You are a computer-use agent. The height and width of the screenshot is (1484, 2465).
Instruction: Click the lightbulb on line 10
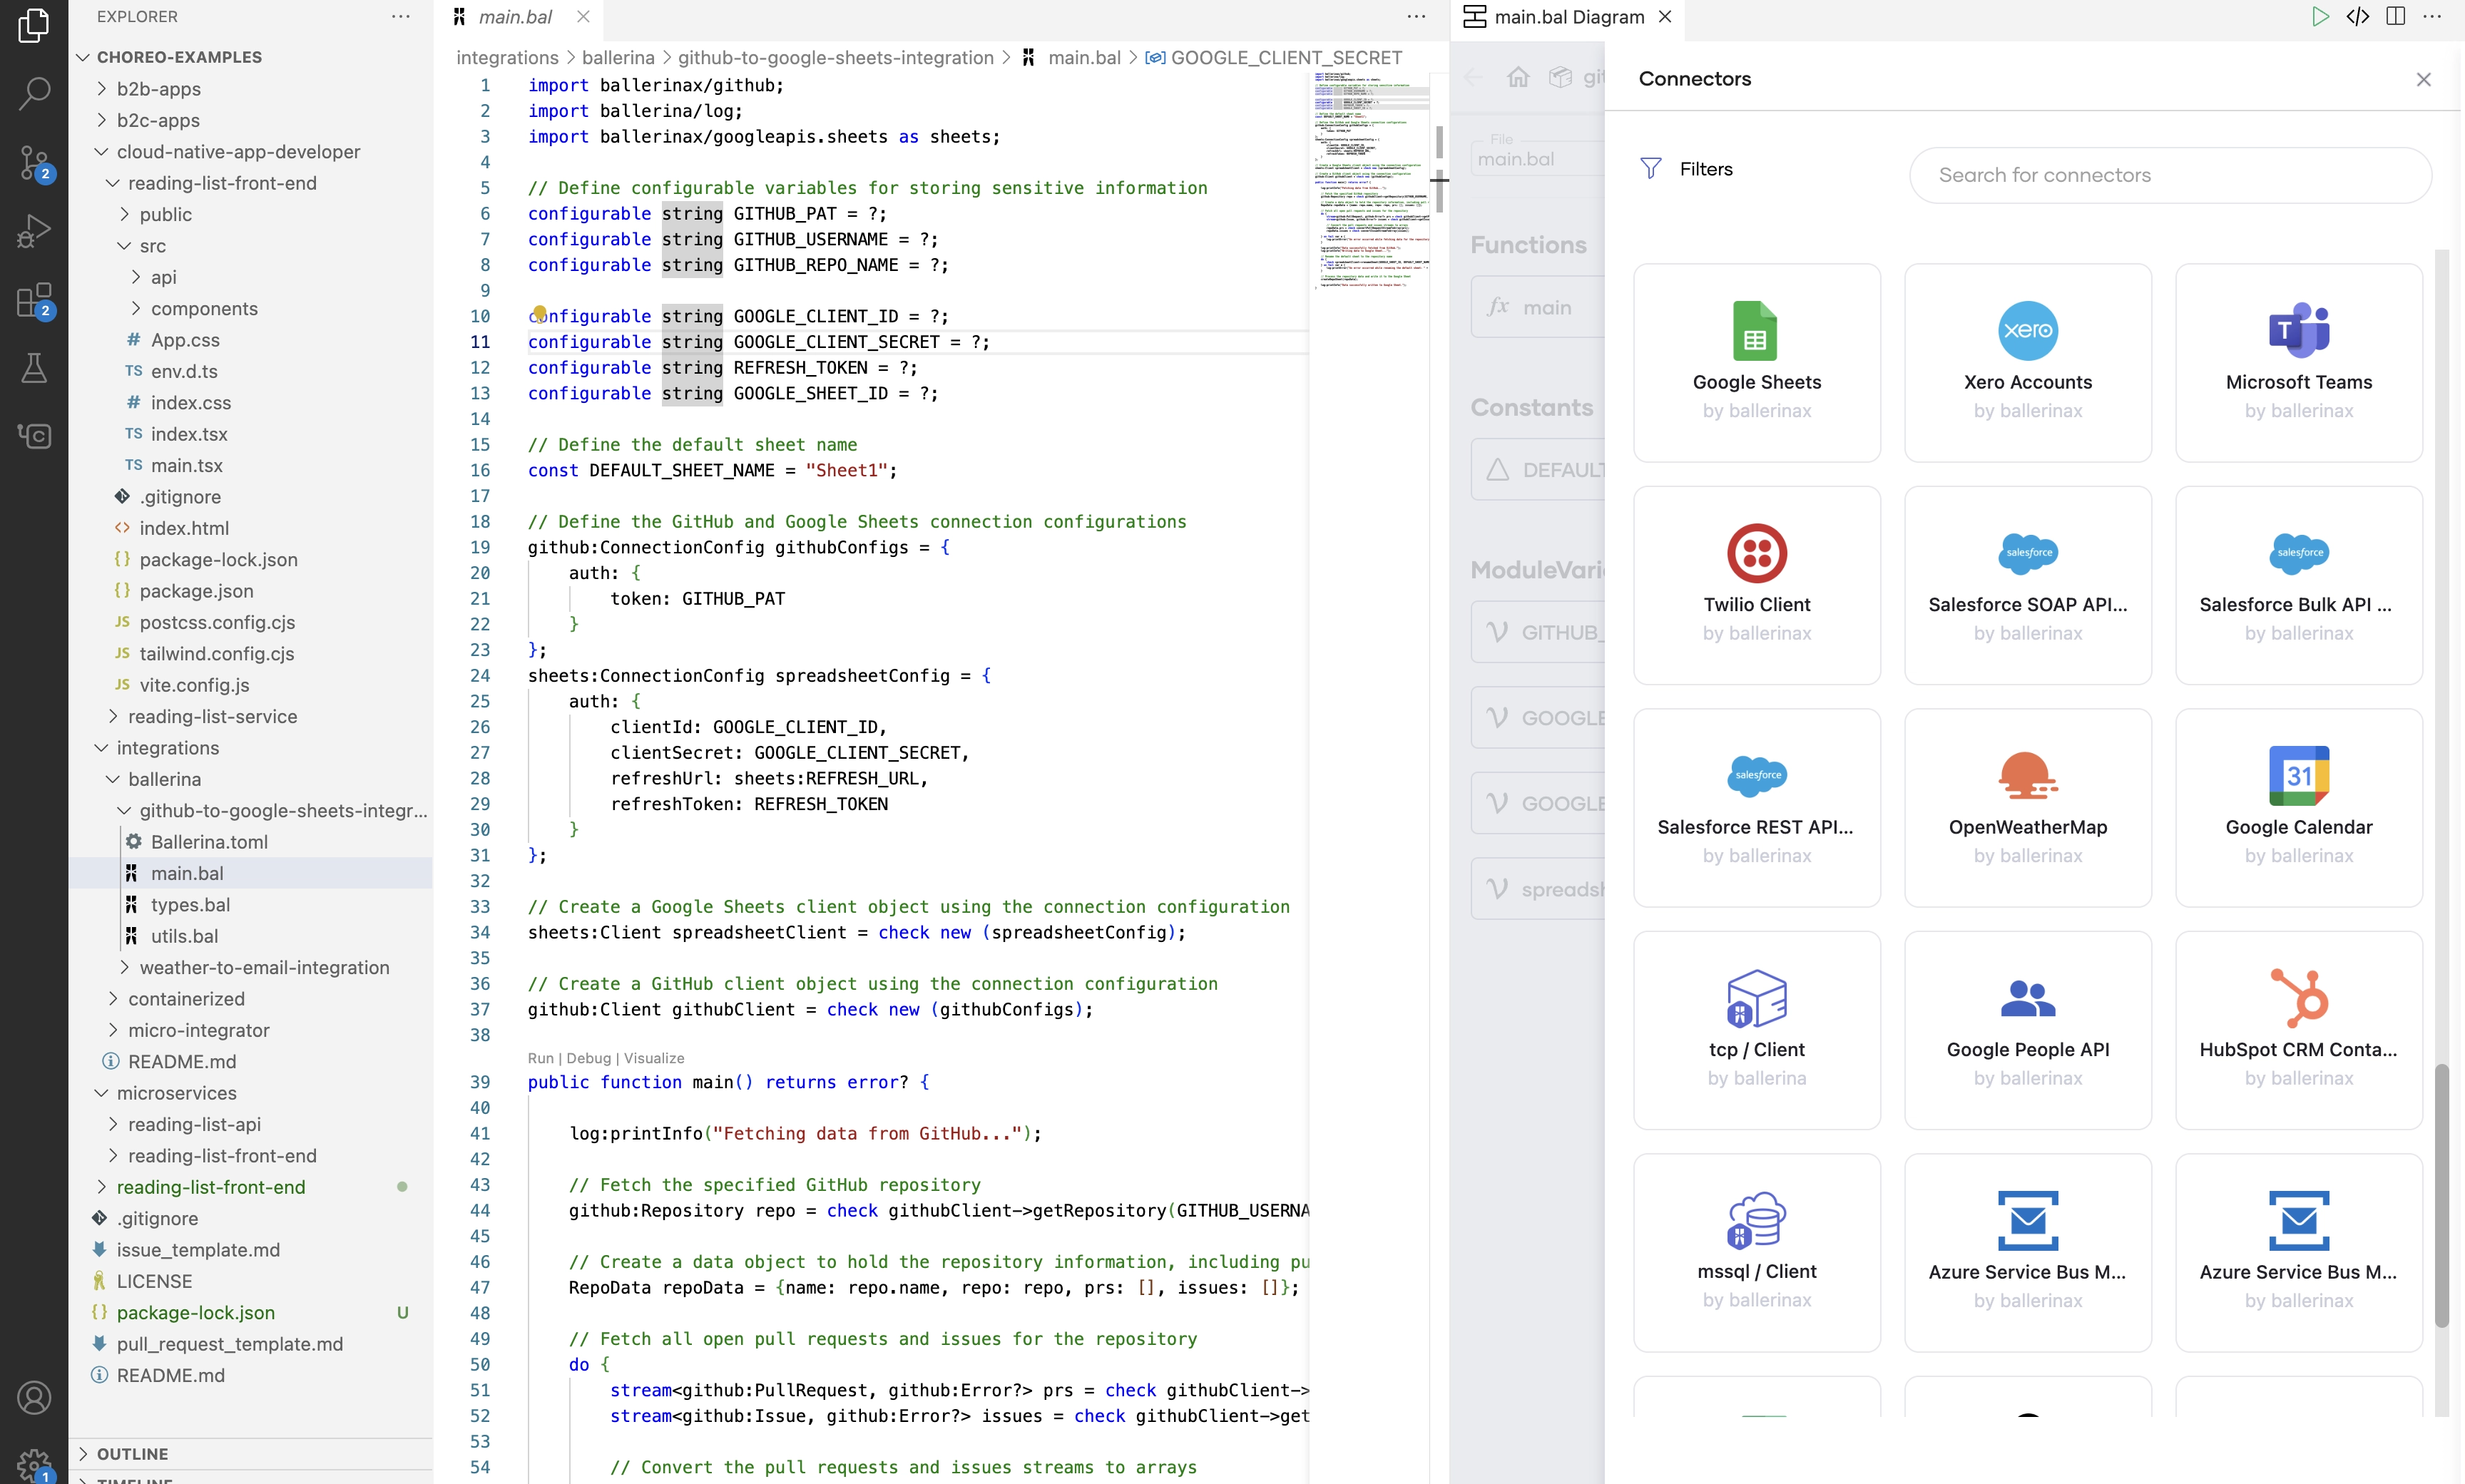540,314
